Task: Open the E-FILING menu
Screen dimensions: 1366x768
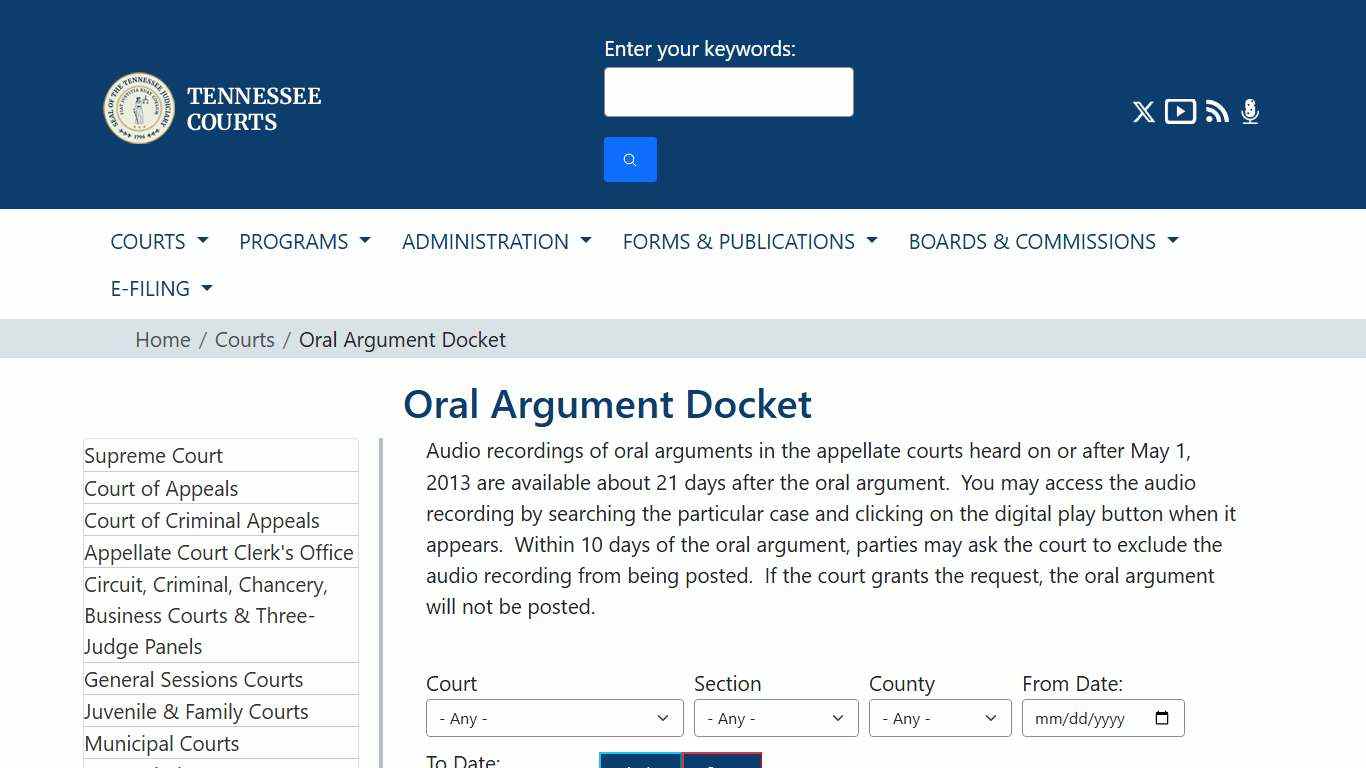Action: tap(161, 288)
